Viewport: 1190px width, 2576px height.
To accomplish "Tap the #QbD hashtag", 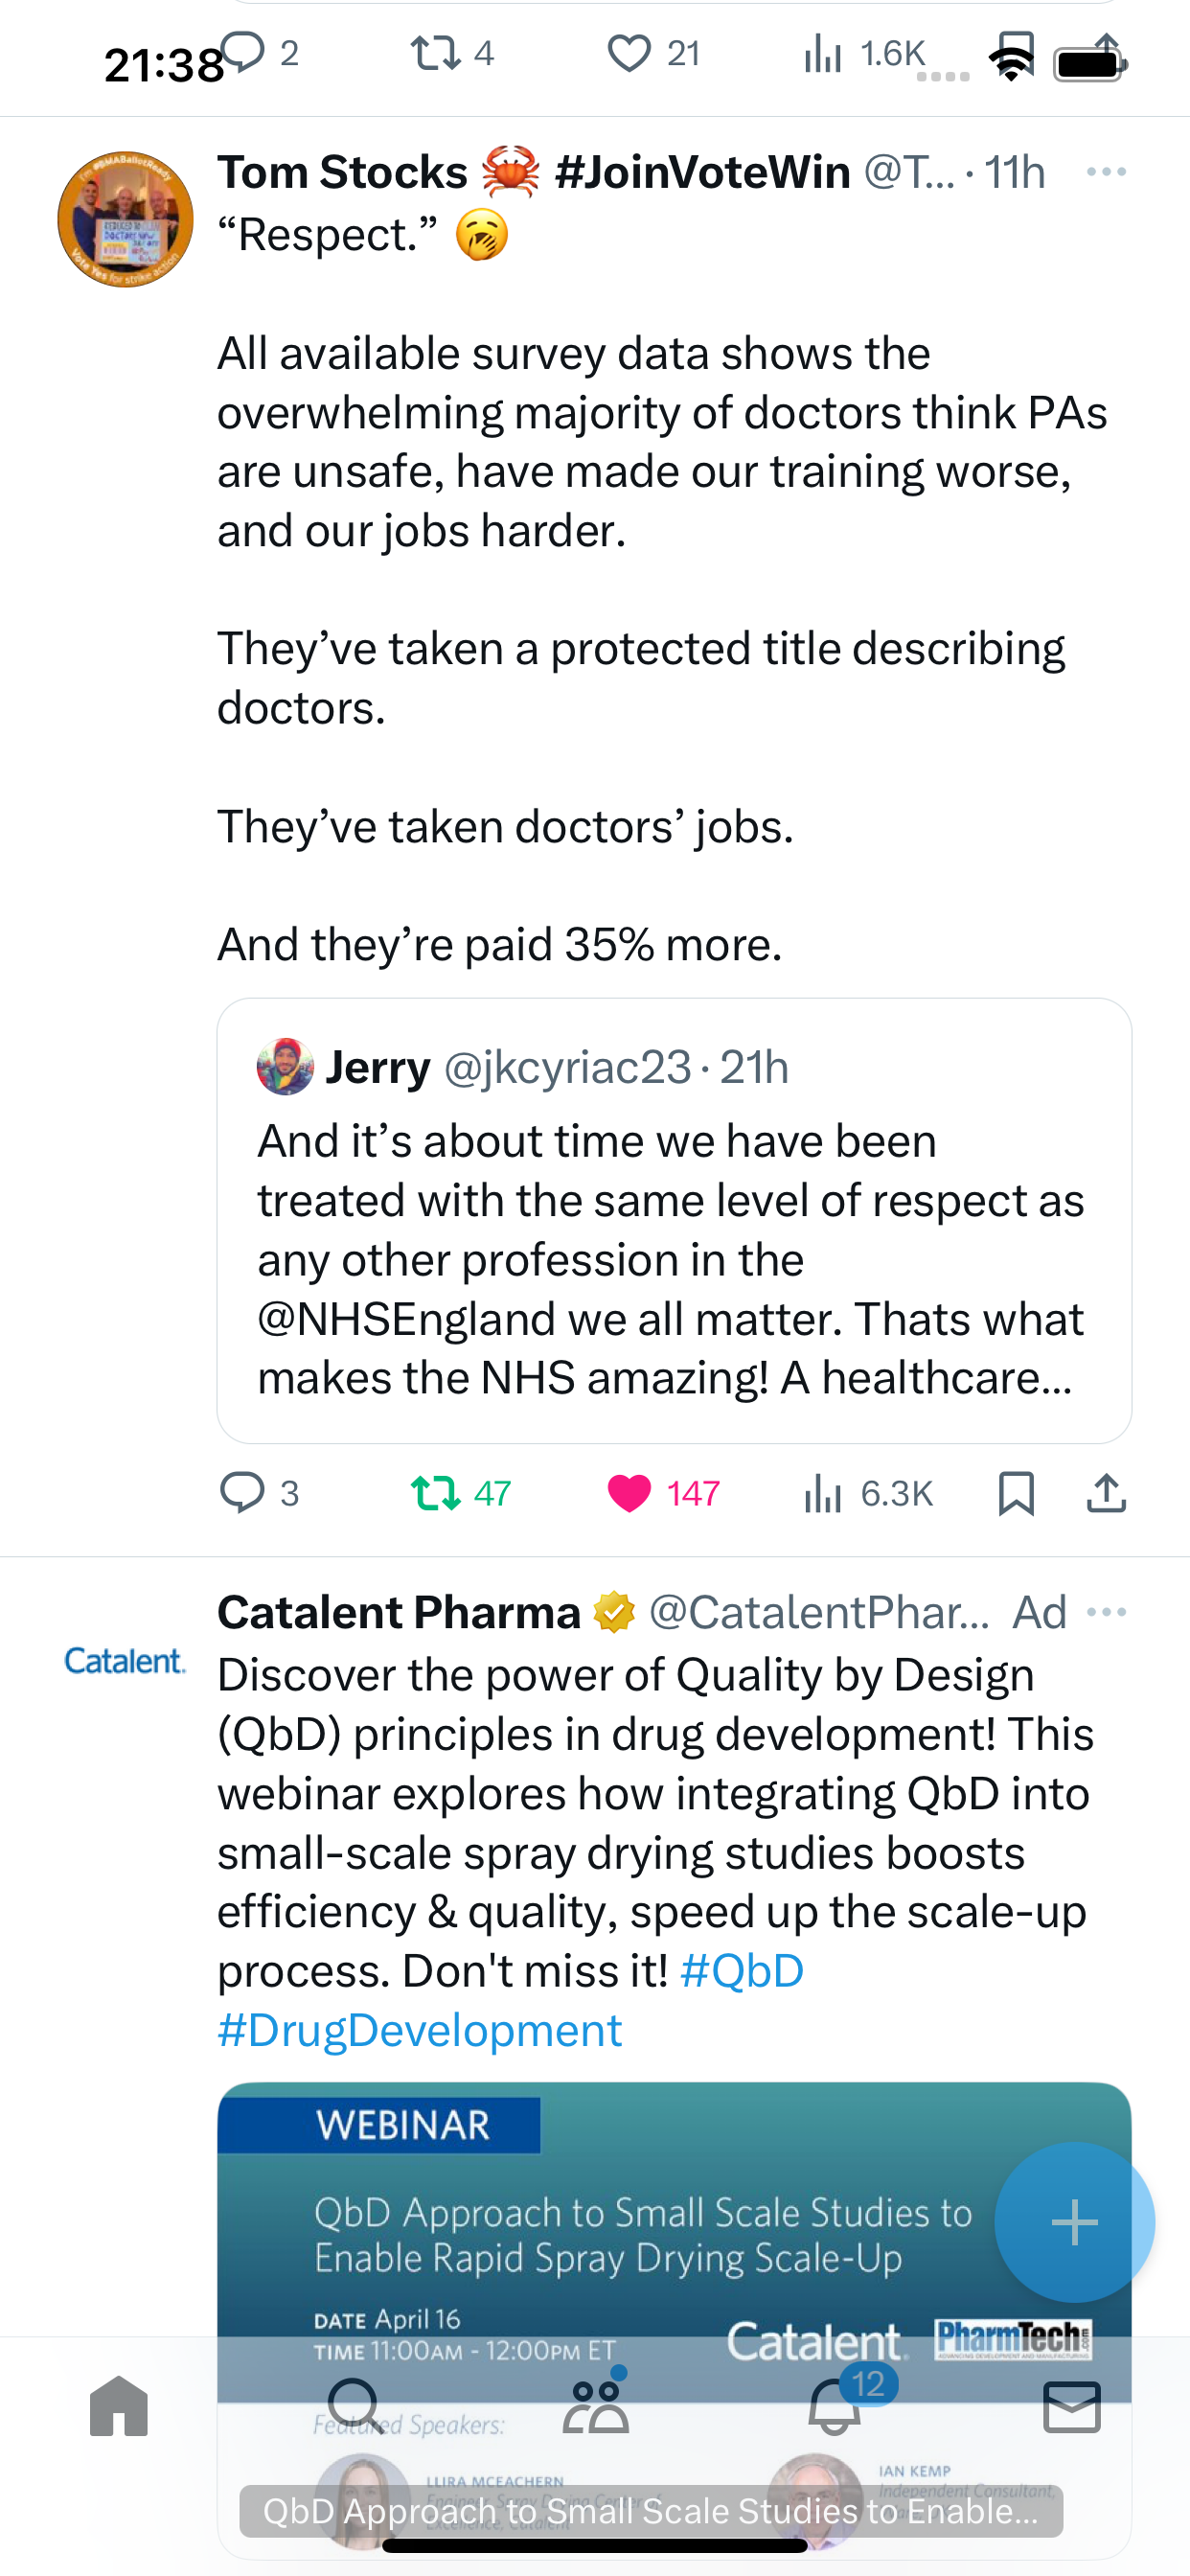I will coord(741,1971).
